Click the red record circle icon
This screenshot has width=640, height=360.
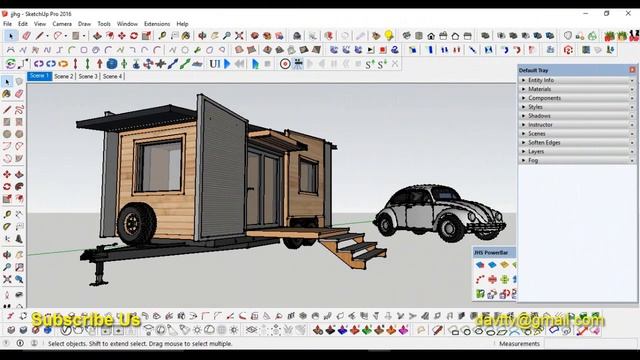pos(285,64)
